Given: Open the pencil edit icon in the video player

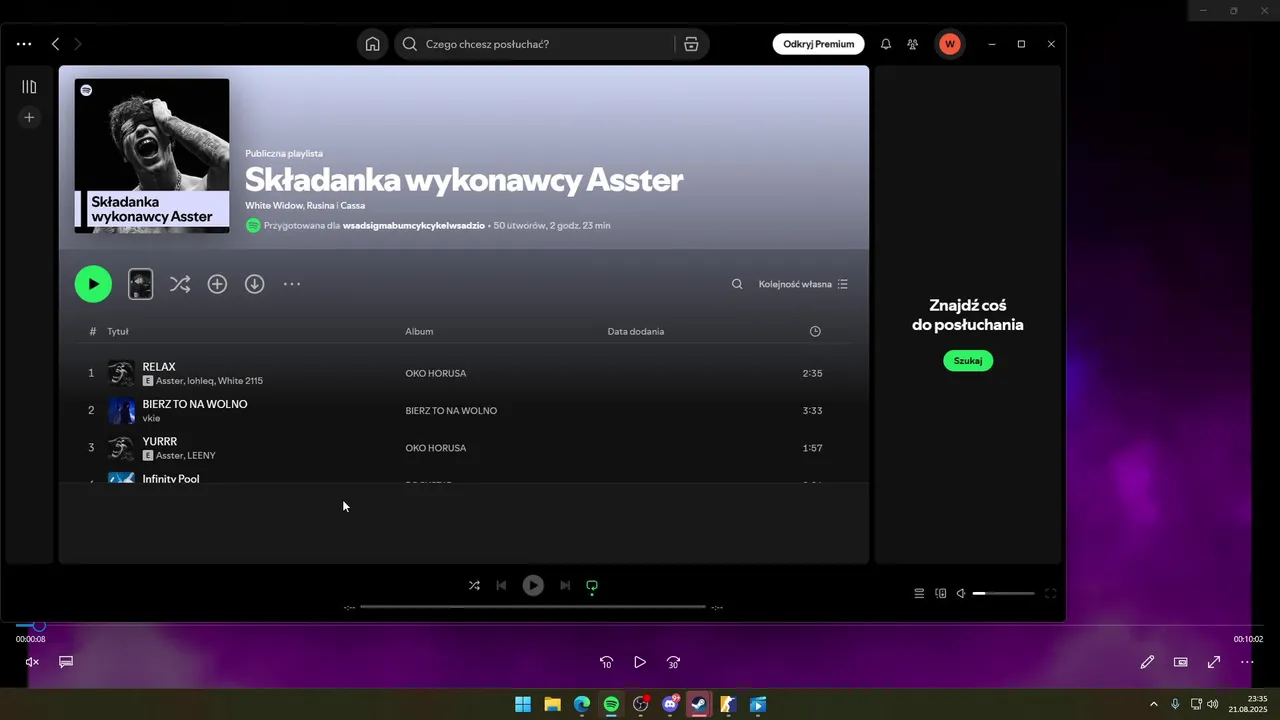Looking at the screenshot, I should (x=1147, y=662).
